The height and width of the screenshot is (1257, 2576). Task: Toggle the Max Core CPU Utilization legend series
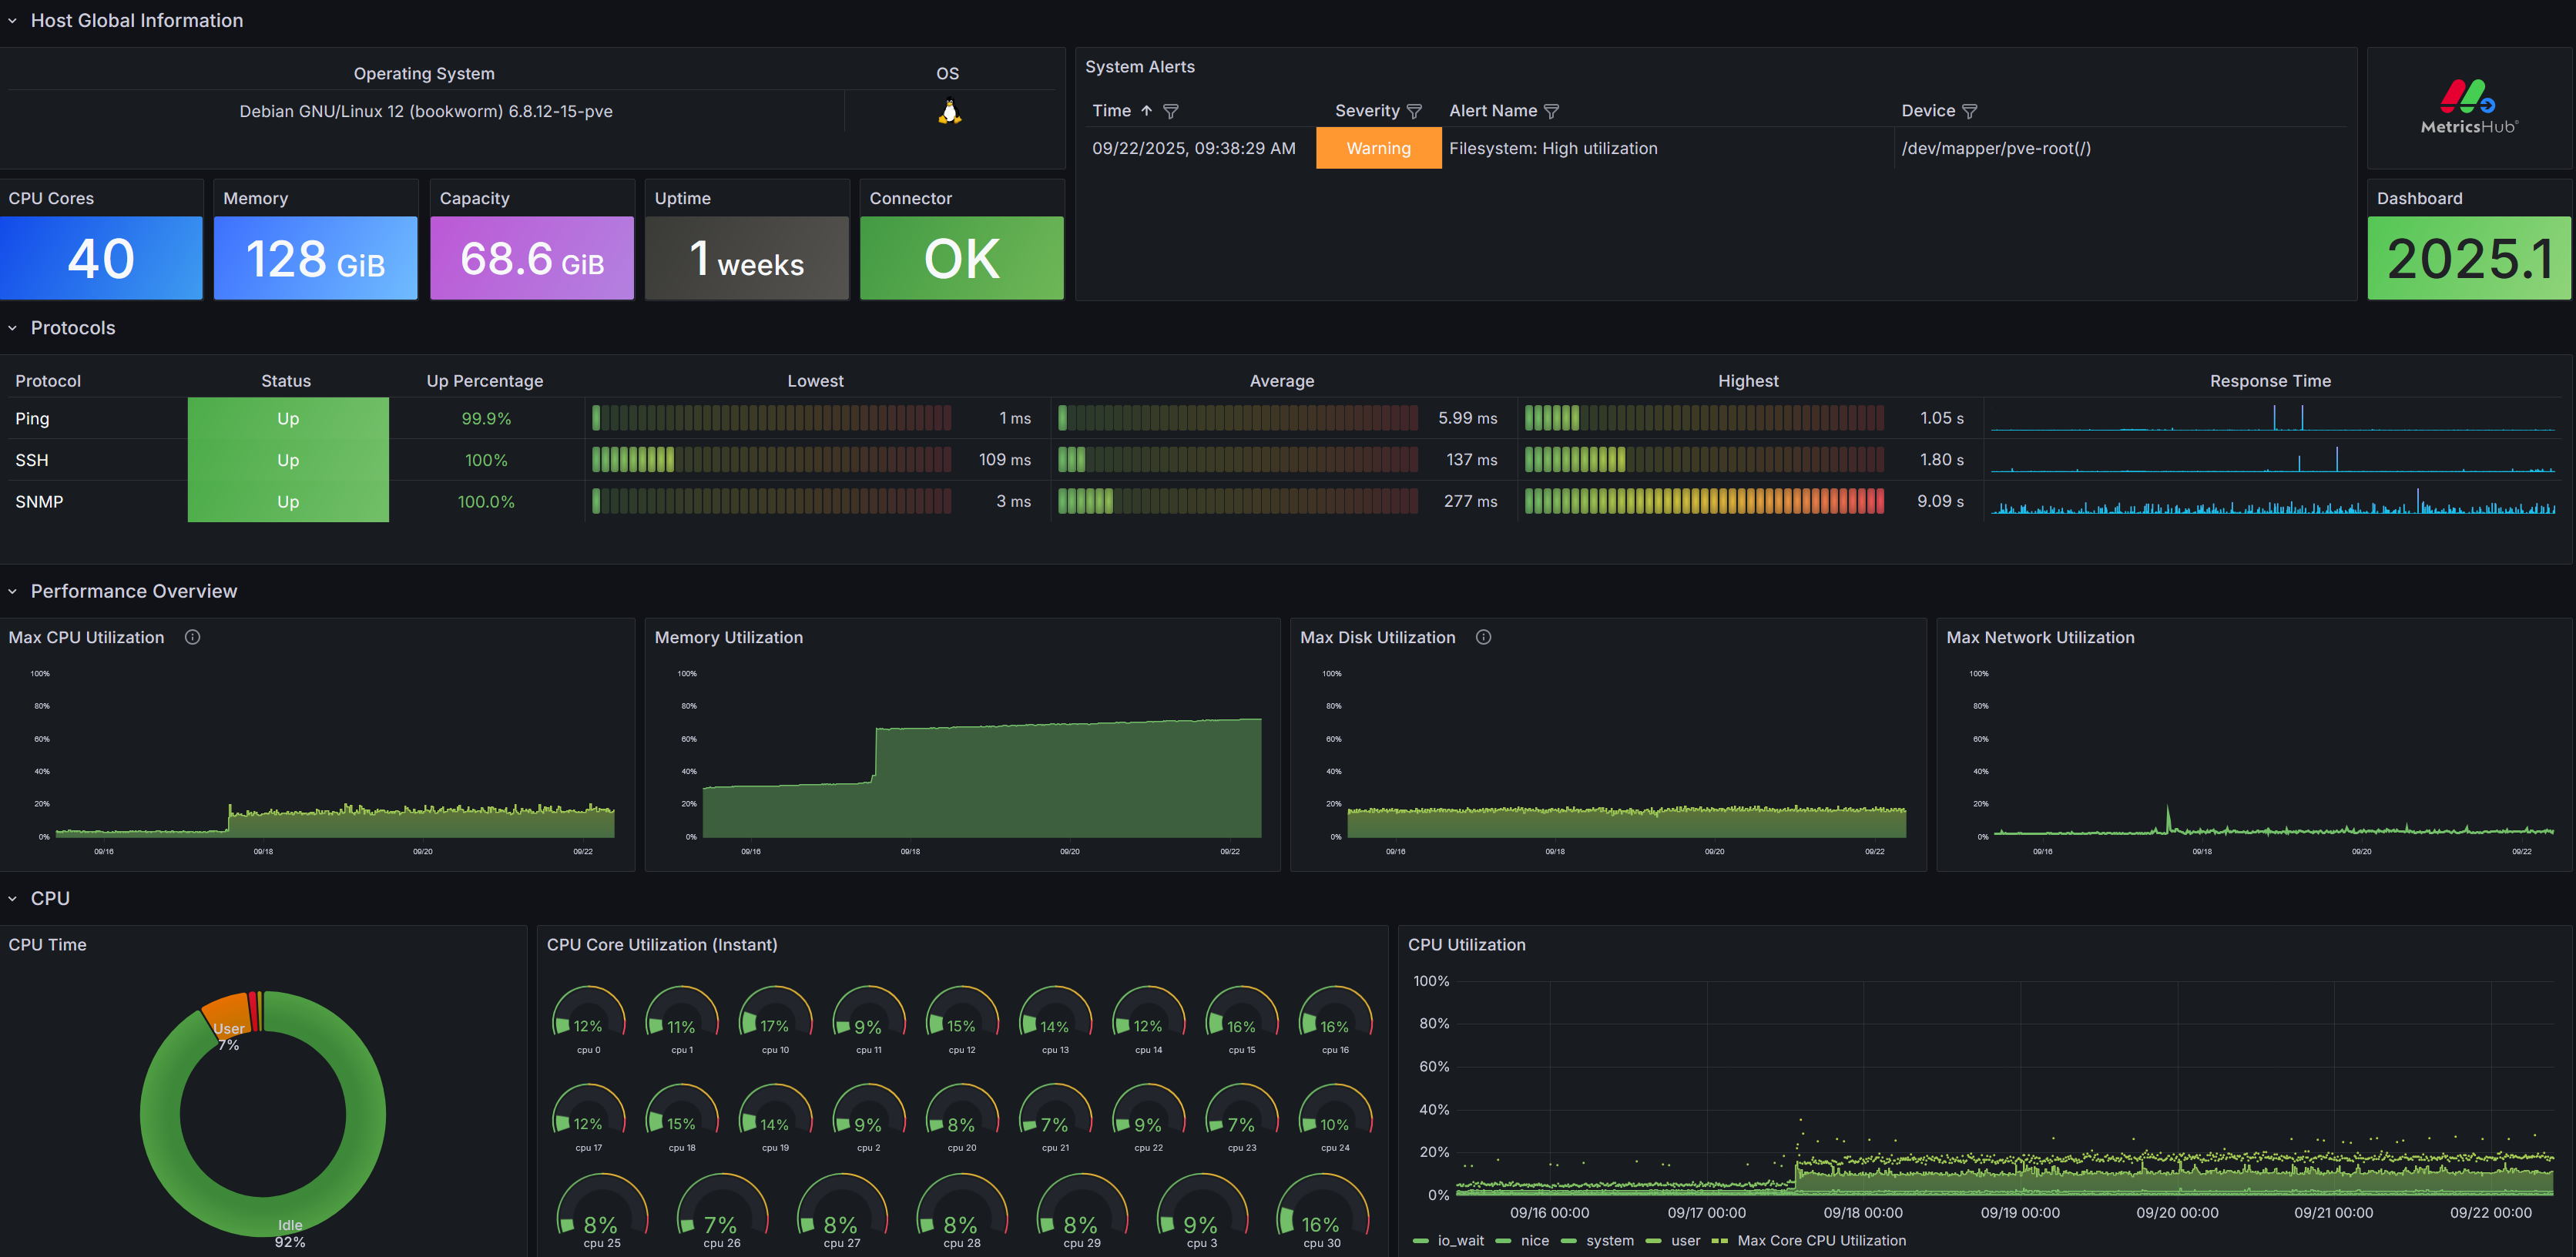click(x=1809, y=1240)
